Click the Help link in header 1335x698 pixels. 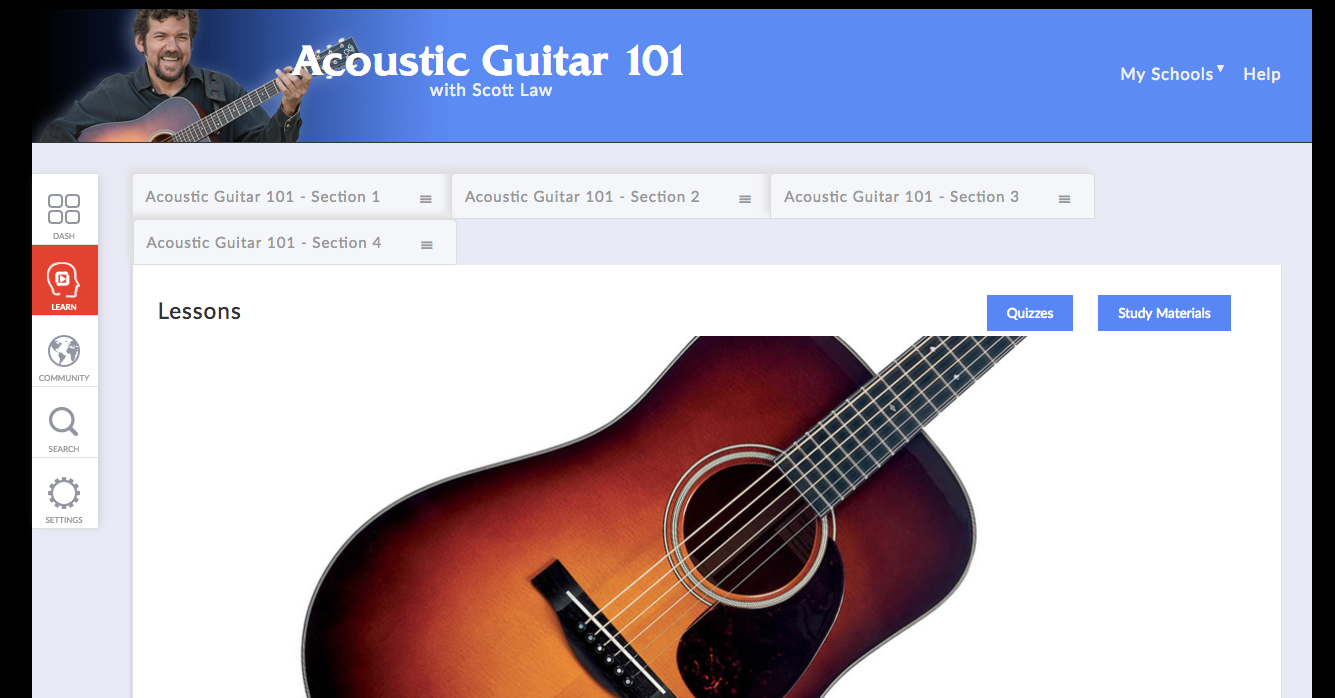(x=1262, y=74)
